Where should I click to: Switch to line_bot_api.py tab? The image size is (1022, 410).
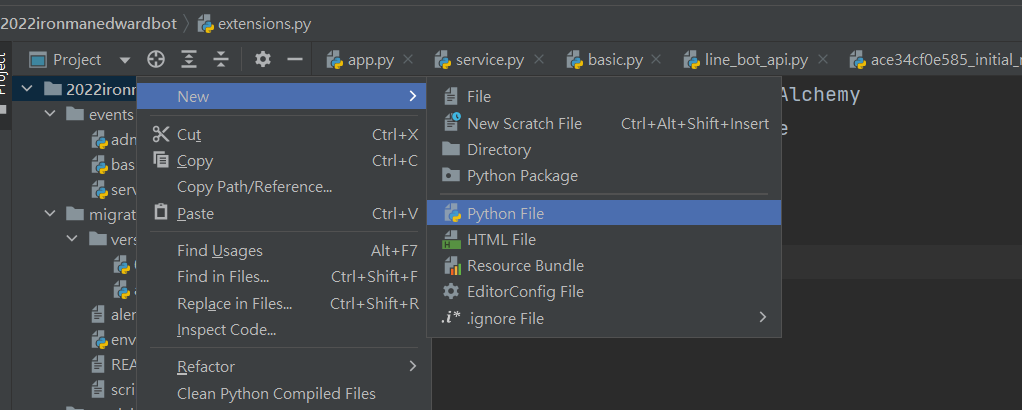click(x=755, y=60)
